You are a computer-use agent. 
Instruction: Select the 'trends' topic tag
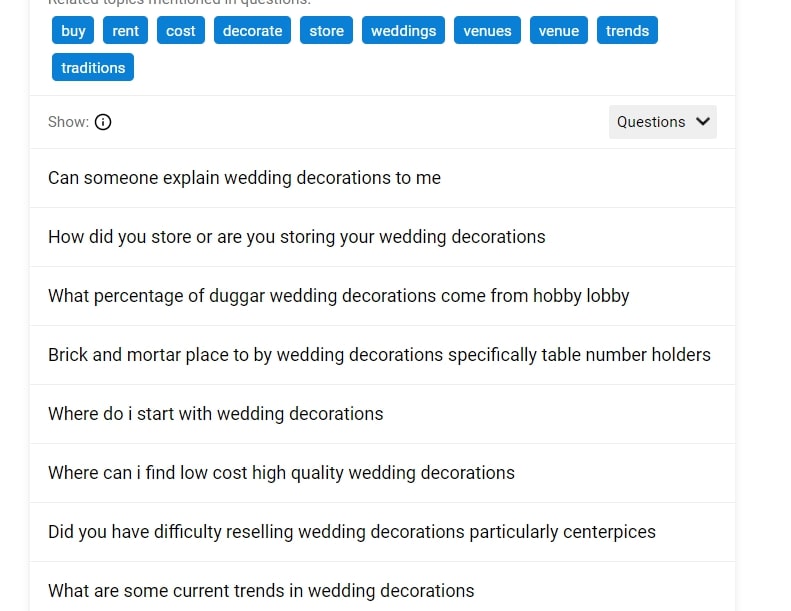pyautogui.click(x=627, y=30)
